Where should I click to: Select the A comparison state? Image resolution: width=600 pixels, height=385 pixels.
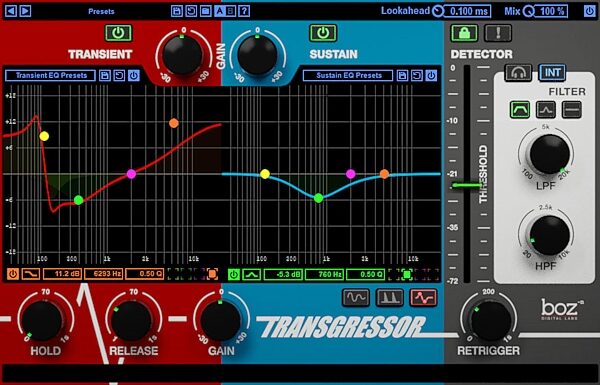click(220, 11)
